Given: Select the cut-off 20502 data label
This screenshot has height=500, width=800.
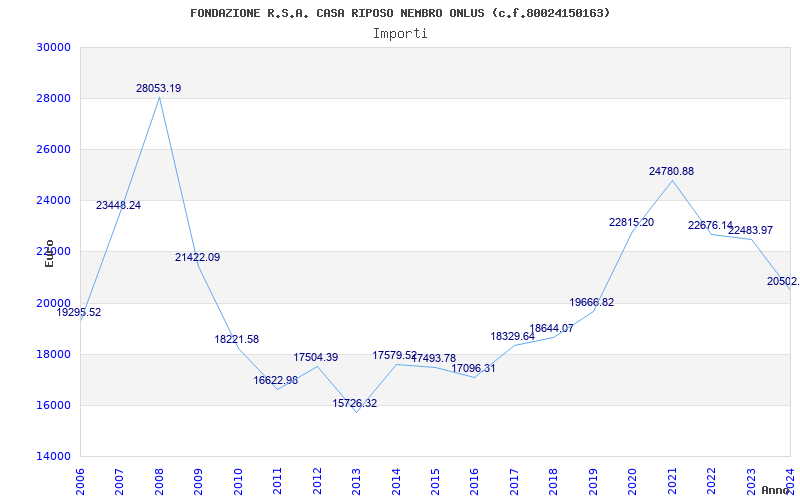Looking at the screenshot, I should tap(783, 282).
